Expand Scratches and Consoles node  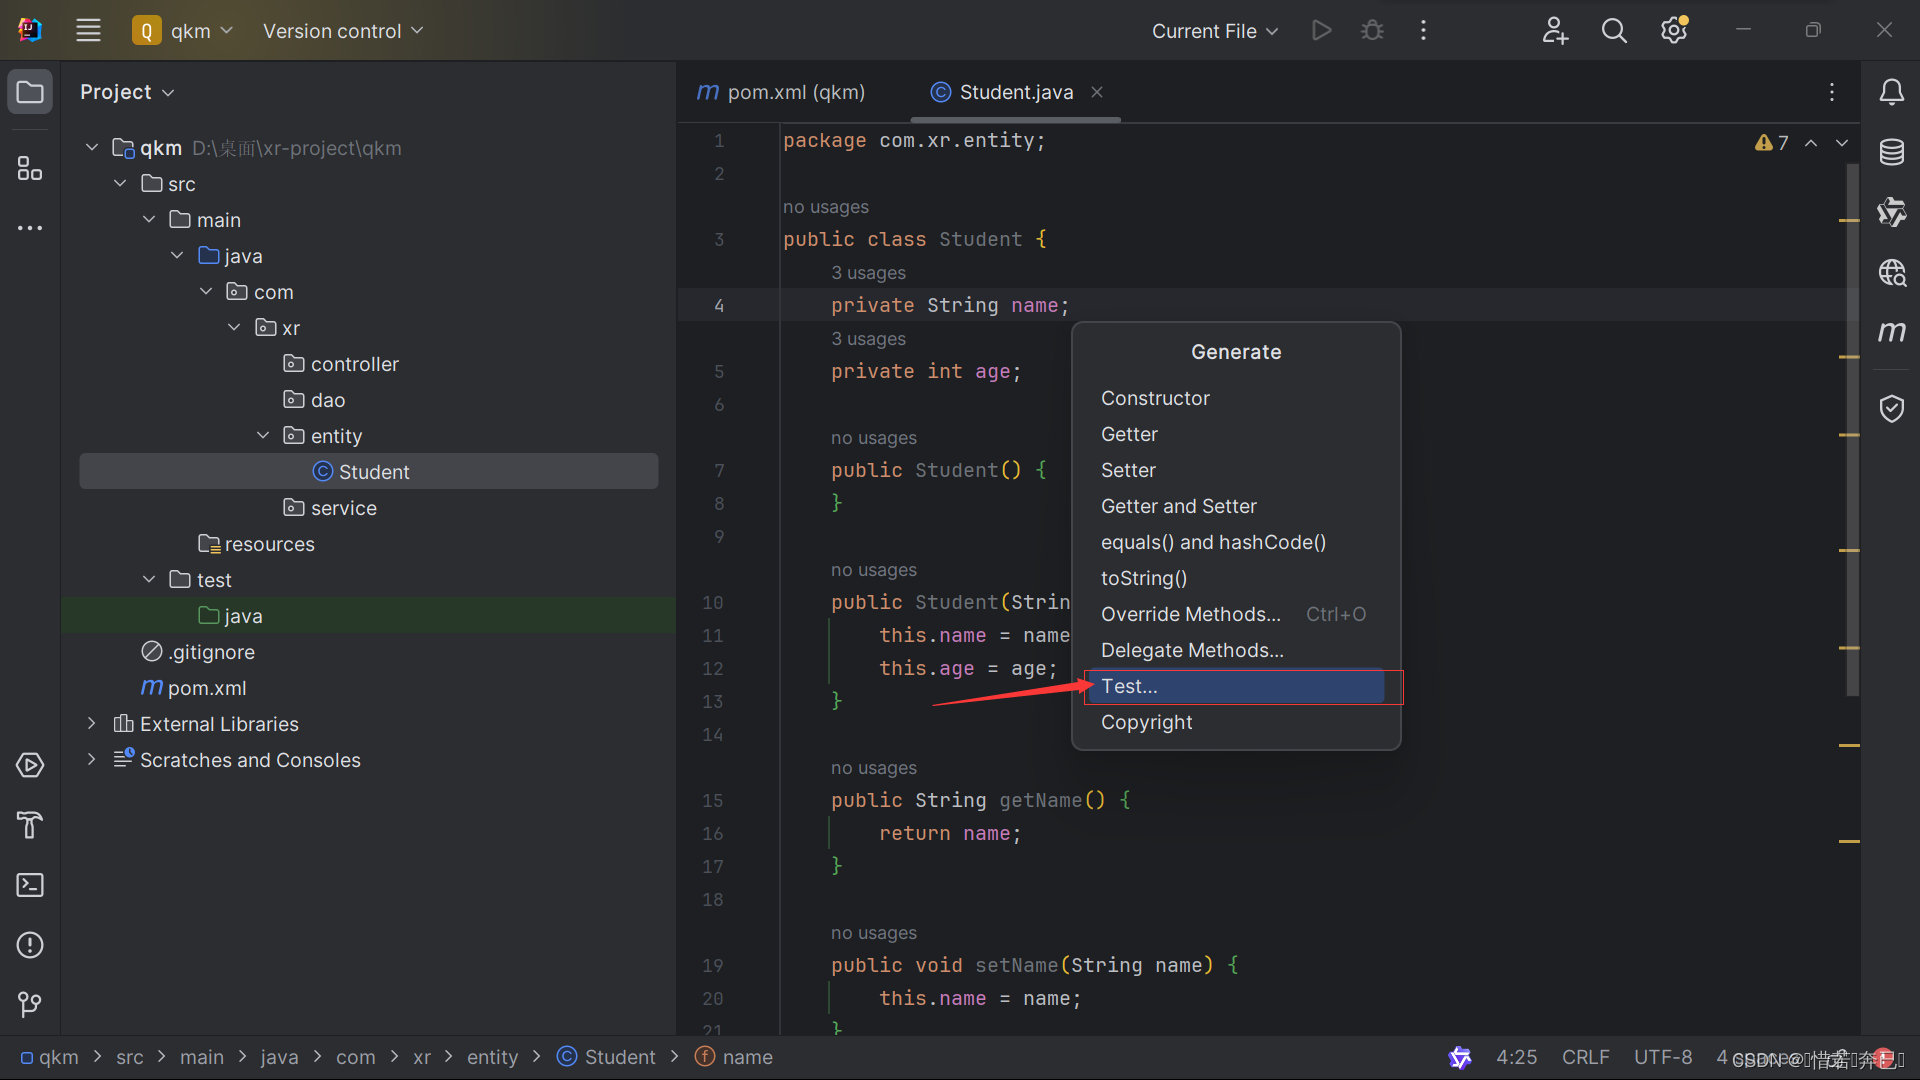(x=92, y=760)
